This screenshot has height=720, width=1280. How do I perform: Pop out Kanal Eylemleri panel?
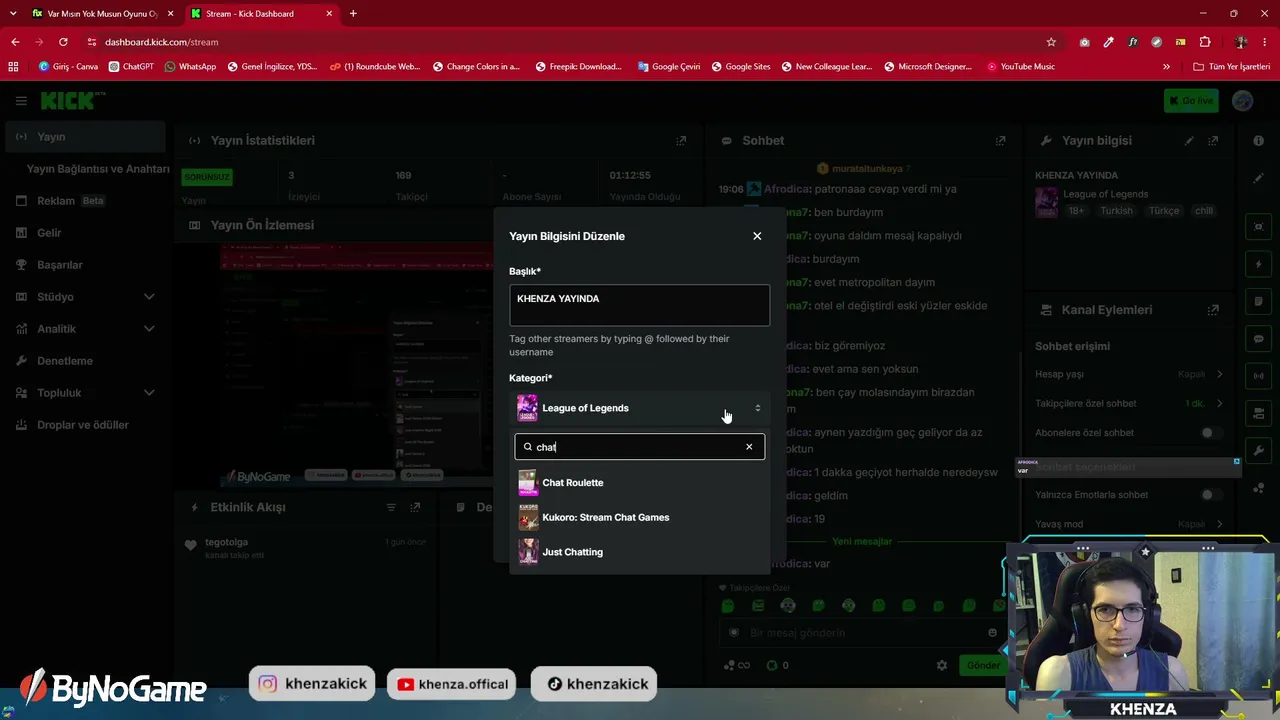pos(1213,310)
